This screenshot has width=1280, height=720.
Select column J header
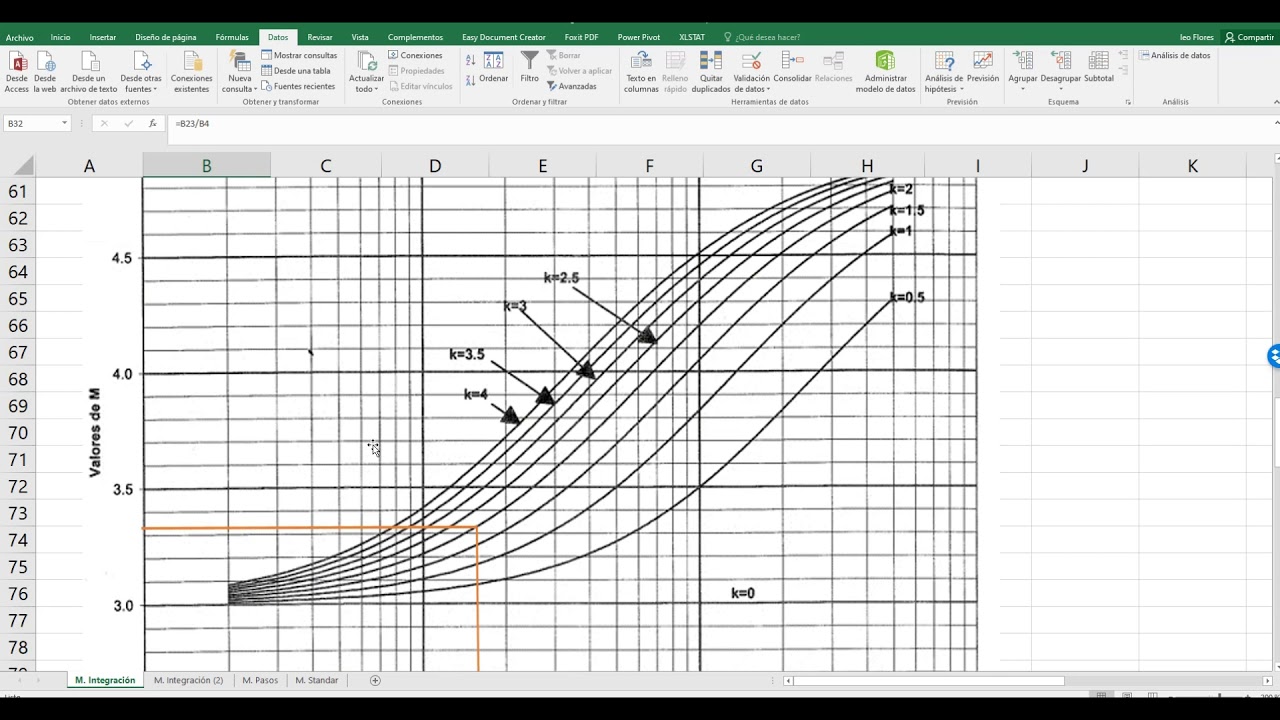pyautogui.click(x=1085, y=166)
